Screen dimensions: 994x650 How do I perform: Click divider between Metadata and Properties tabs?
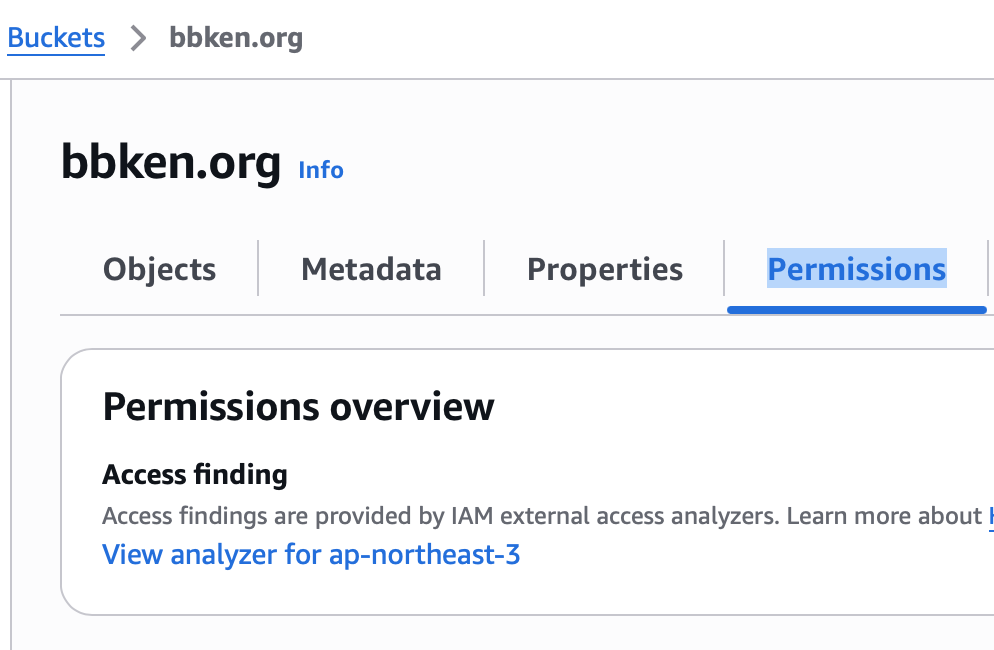click(x=484, y=268)
